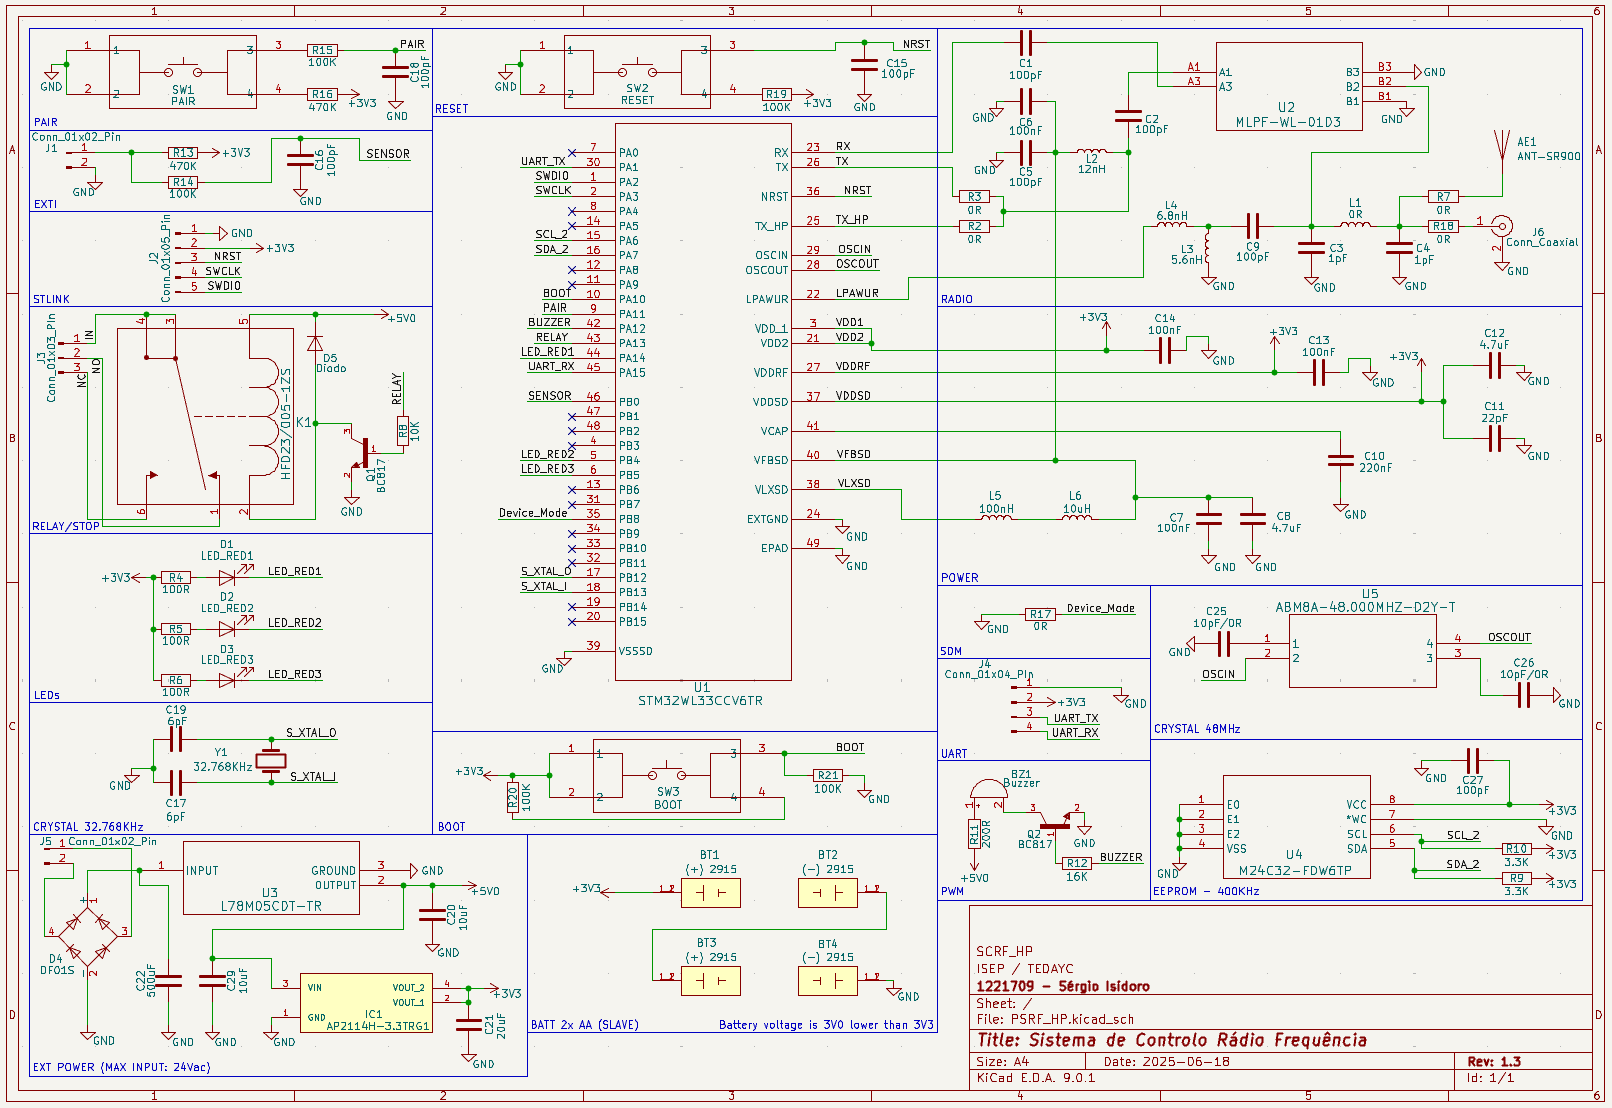1612x1108 pixels.
Task: Select the C22 500uF capacitor symbol
Action: click(x=169, y=981)
